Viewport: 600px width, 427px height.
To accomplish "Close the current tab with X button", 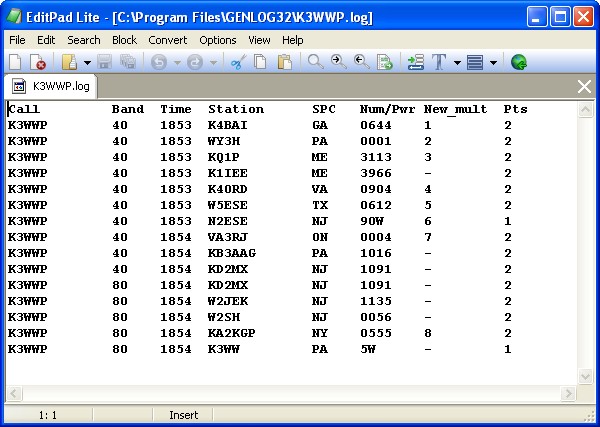I will coord(585,87).
